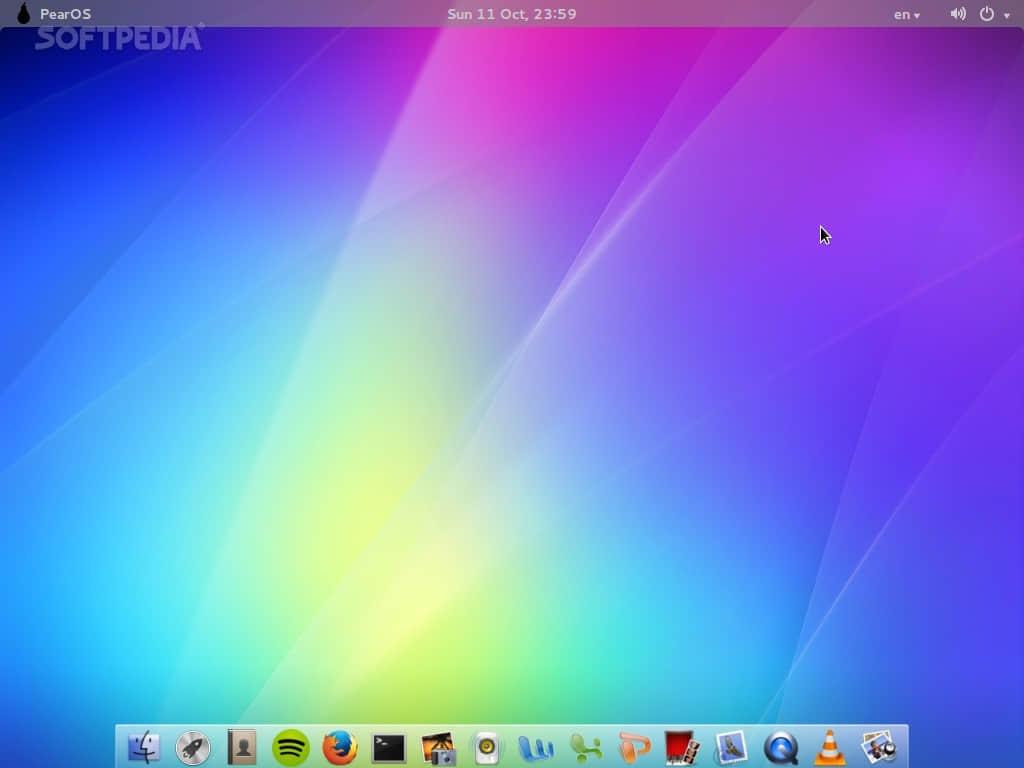Expand the en language dropdown
The image size is (1024, 768).
tap(906, 14)
